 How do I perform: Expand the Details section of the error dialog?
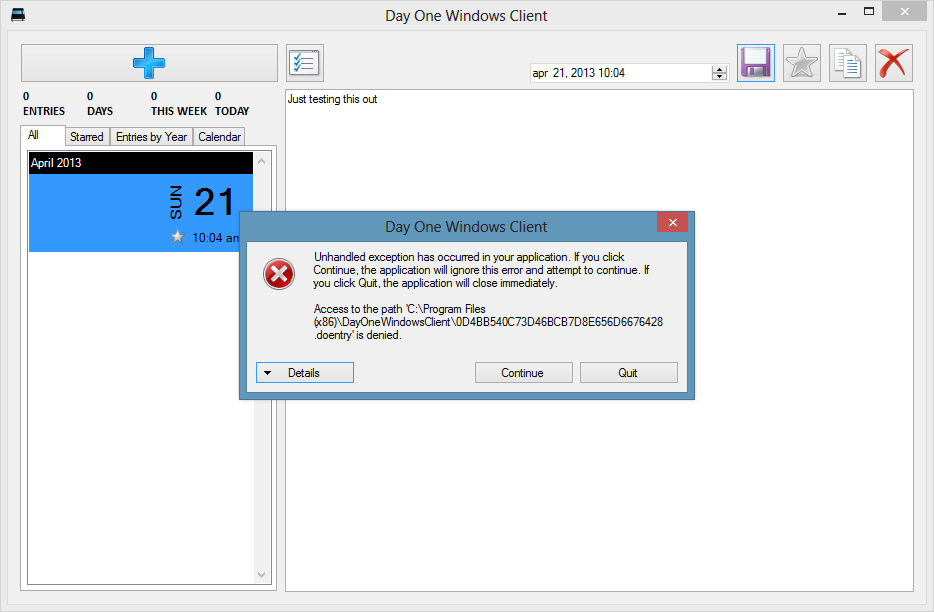304,372
